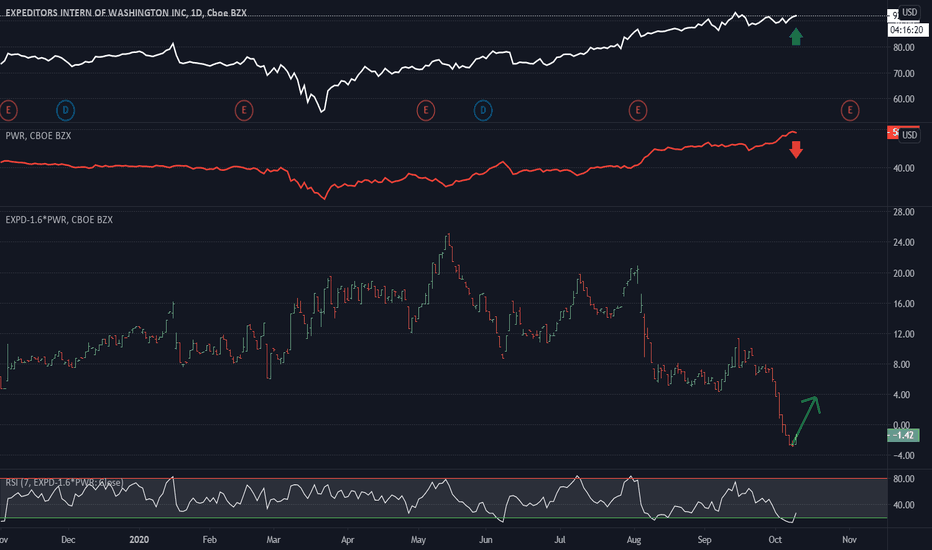Click 80.00 on the EXPD price scale
Image resolution: width=932 pixels, height=550 pixels.
tap(903, 47)
